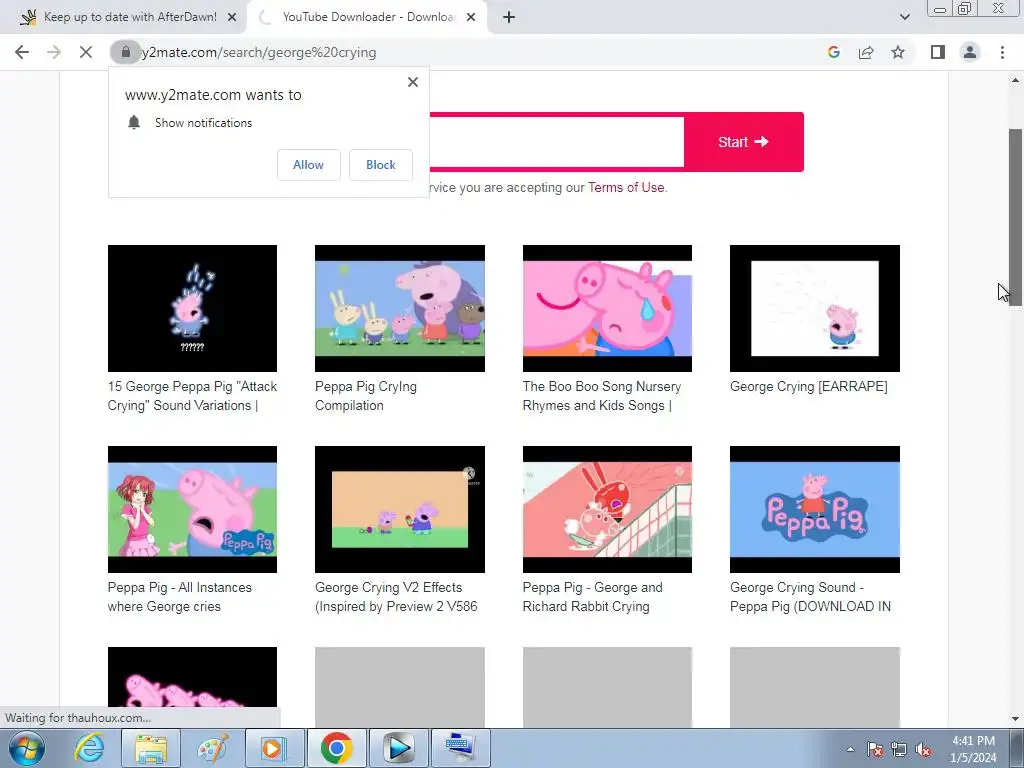Viewport: 1024px width, 768px height.
Task: Open the Action Center flag icon
Action: (x=875, y=749)
